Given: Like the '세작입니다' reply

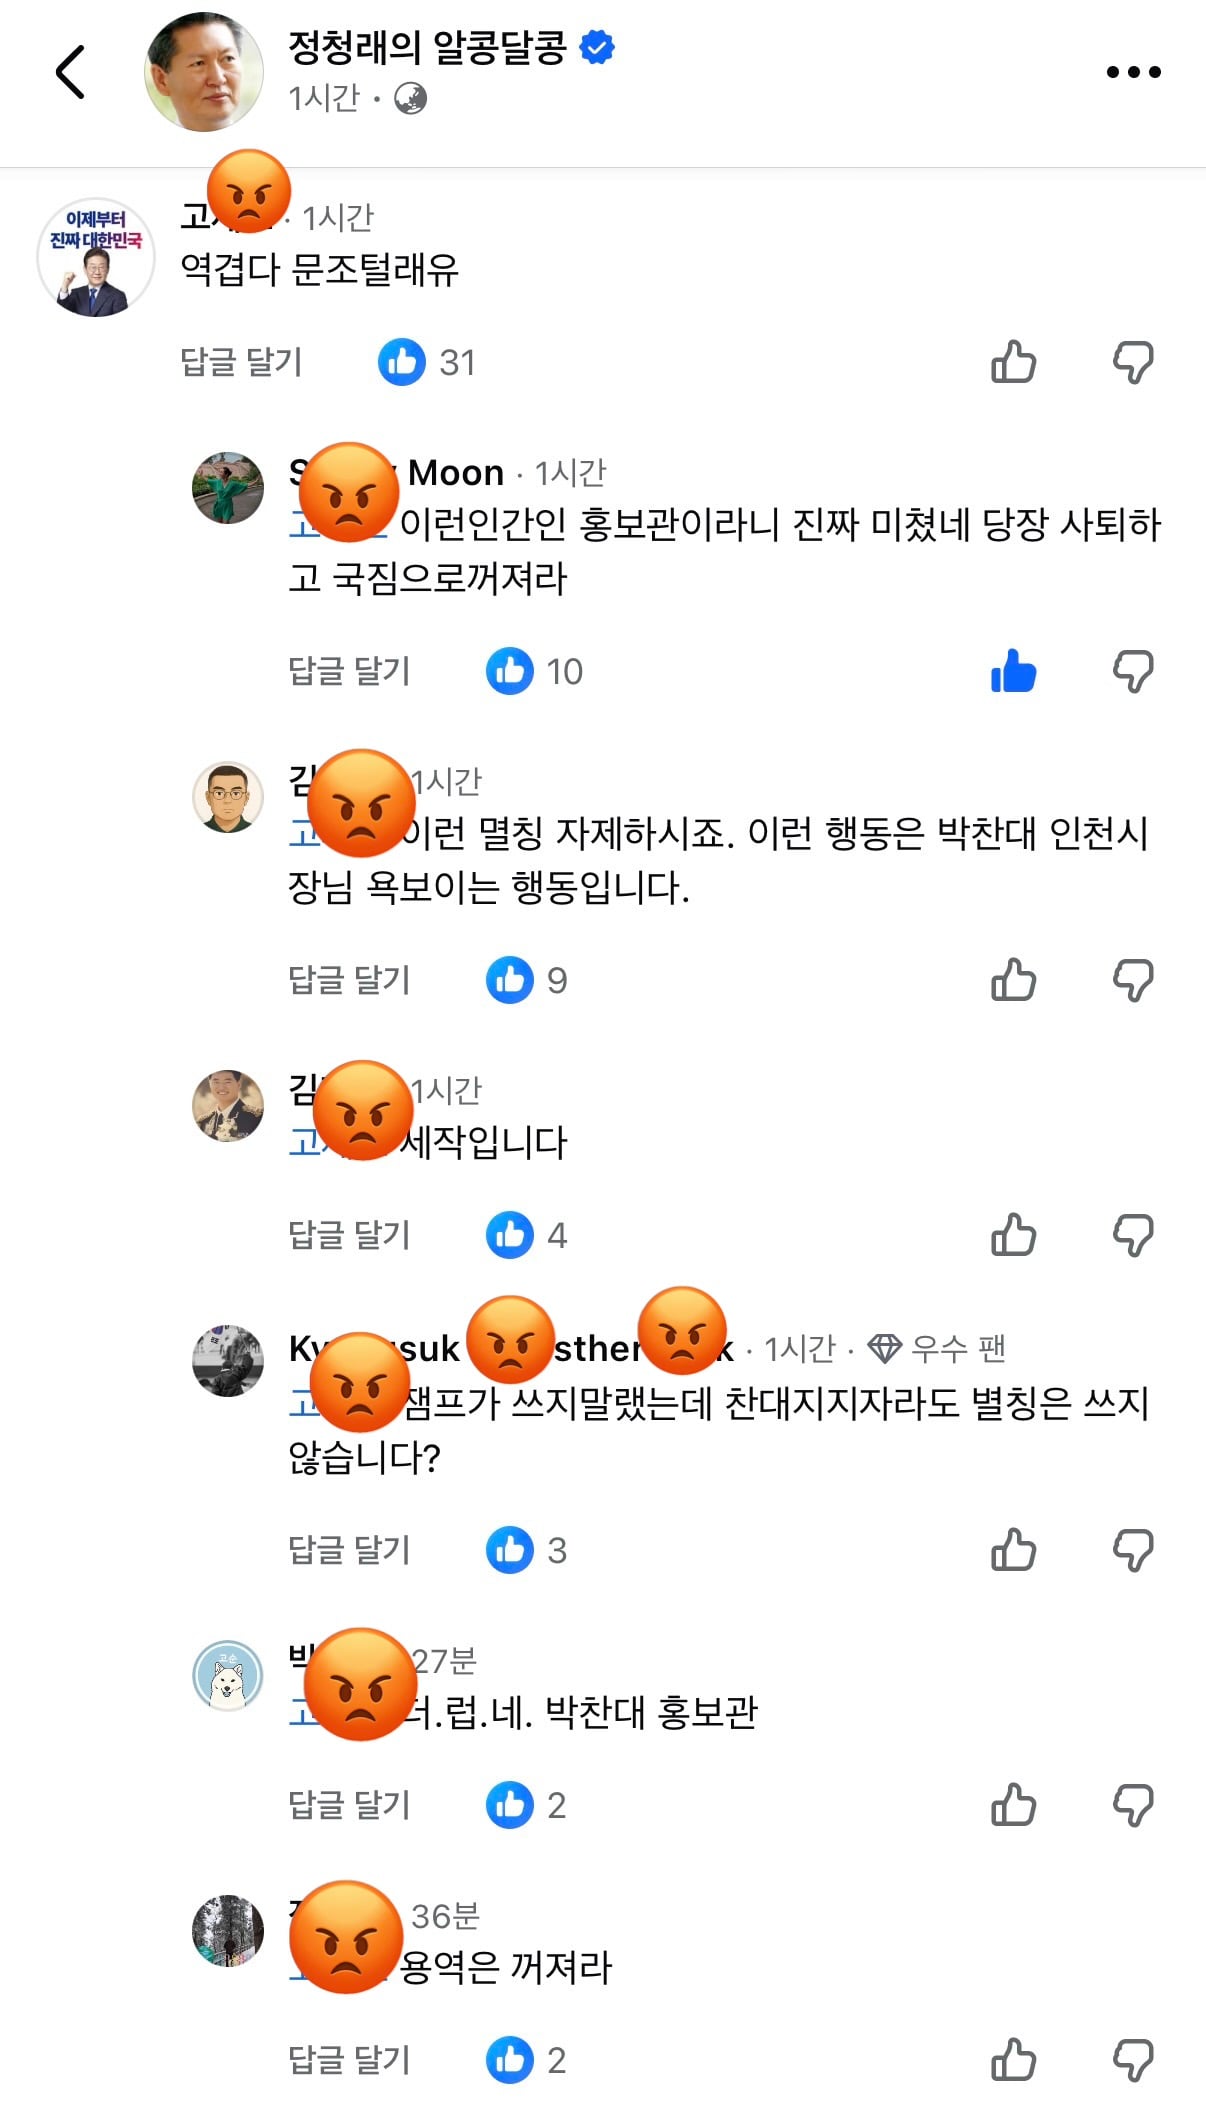Looking at the screenshot, I should point(1013,1235).
